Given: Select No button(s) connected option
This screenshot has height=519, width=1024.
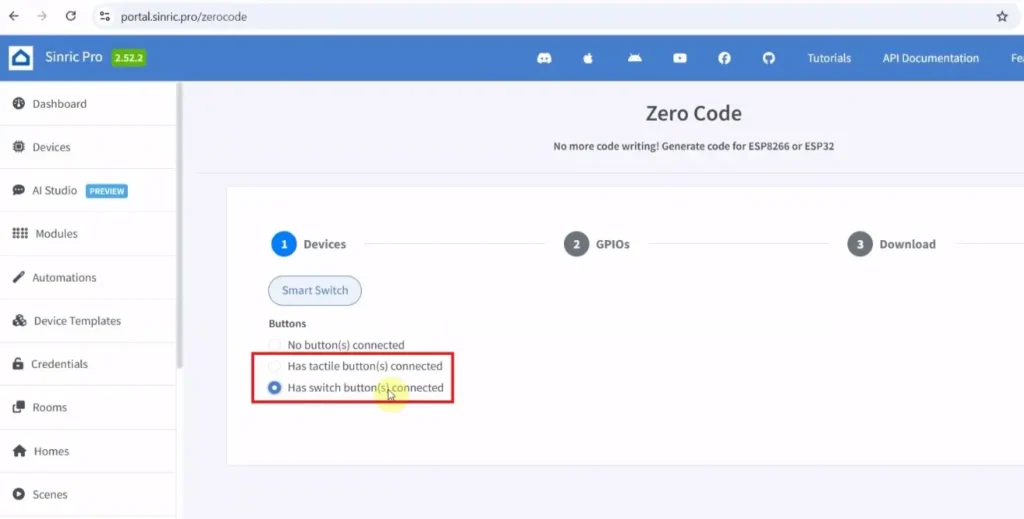Looking at the screenshot, I should [x=275, y=345].
